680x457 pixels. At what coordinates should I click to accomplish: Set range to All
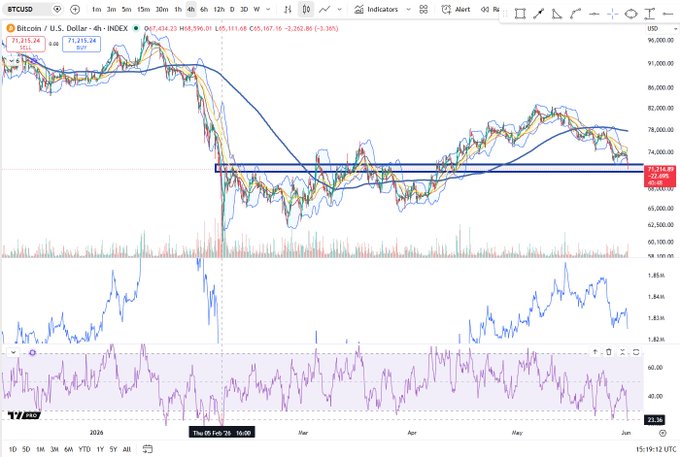click(127, 449)
